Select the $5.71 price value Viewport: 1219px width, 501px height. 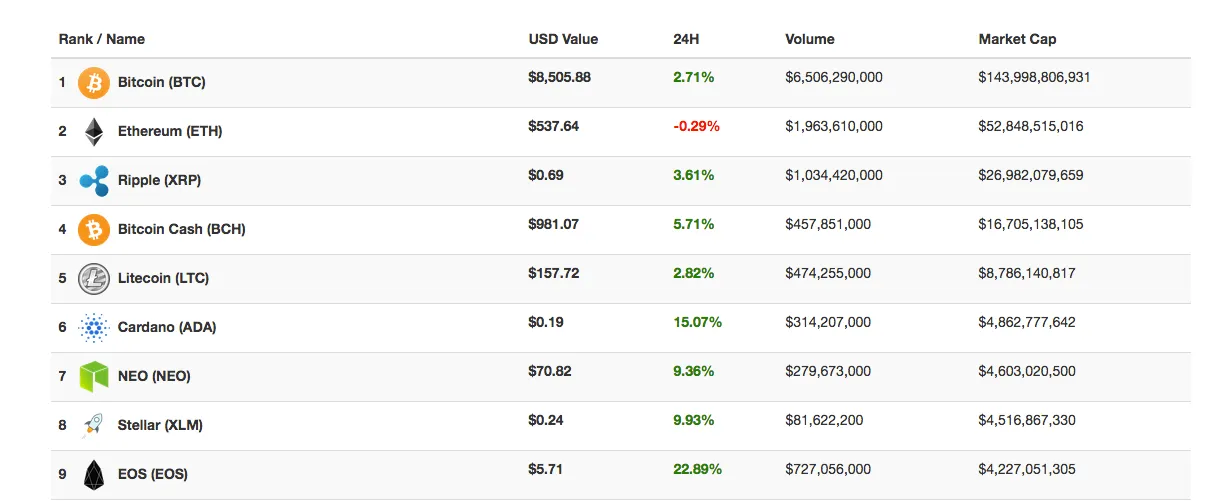(546, 469)
